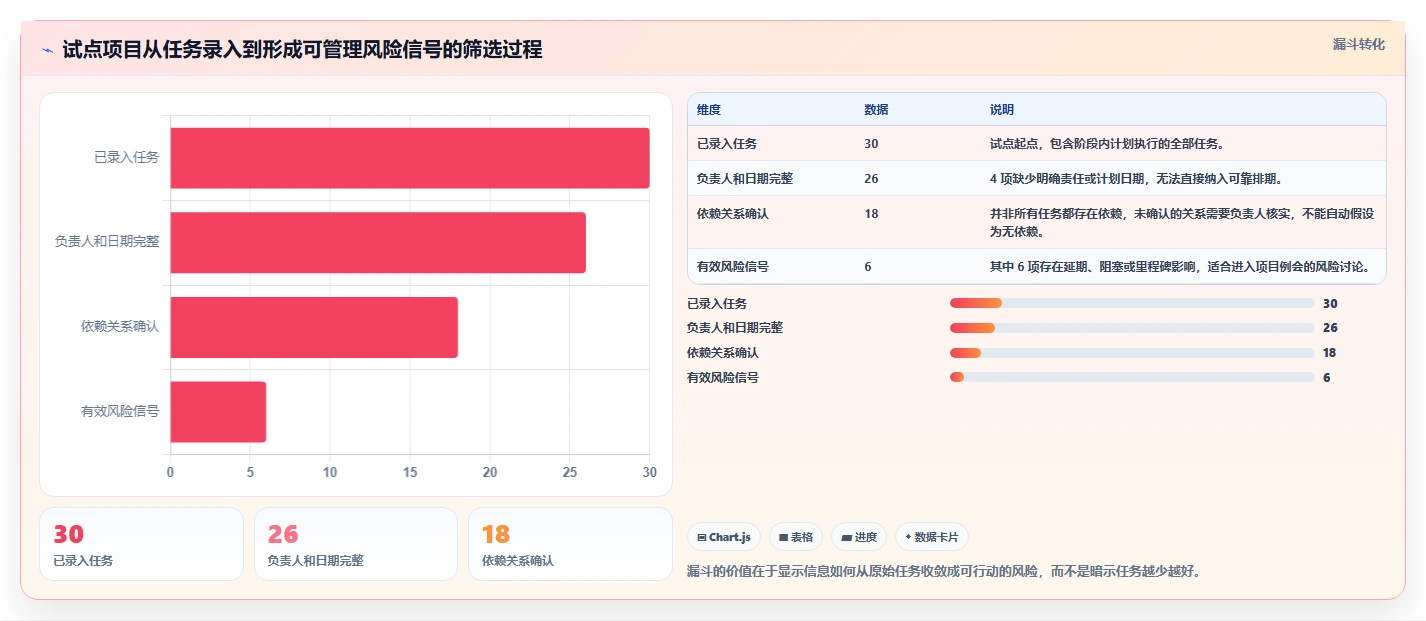This screenshot has width=1426, height=621.
Task: Click the chart bar for 依赖关系确认
Action: coord(313,327)
